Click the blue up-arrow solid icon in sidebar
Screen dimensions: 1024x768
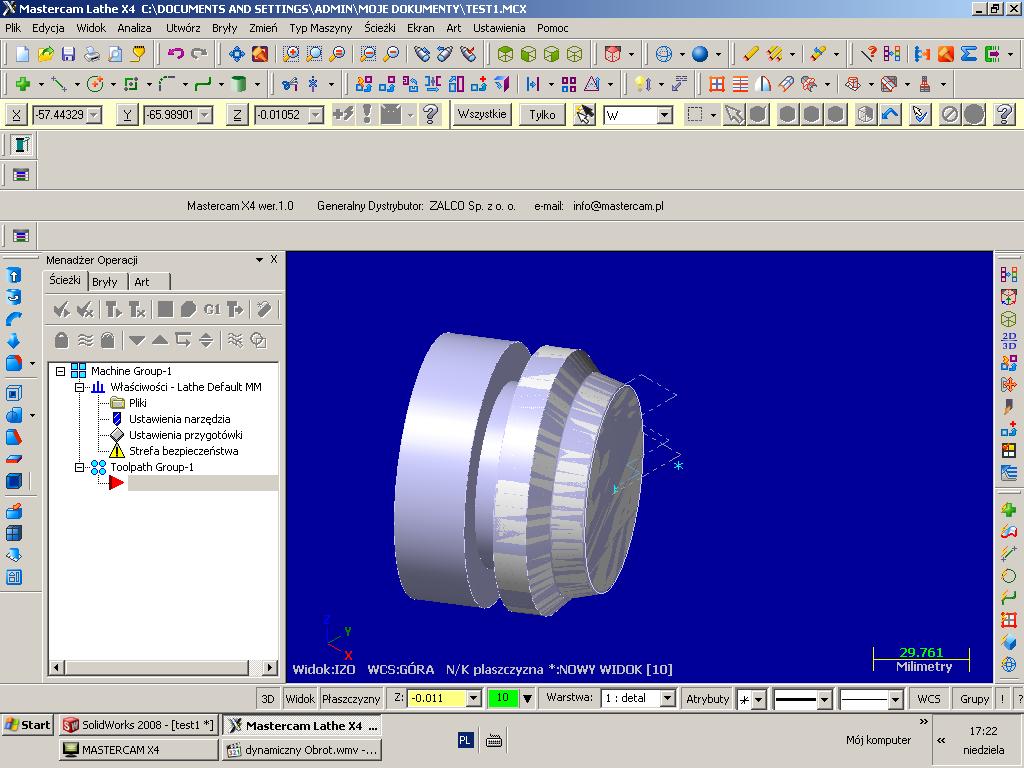(14, 276)
